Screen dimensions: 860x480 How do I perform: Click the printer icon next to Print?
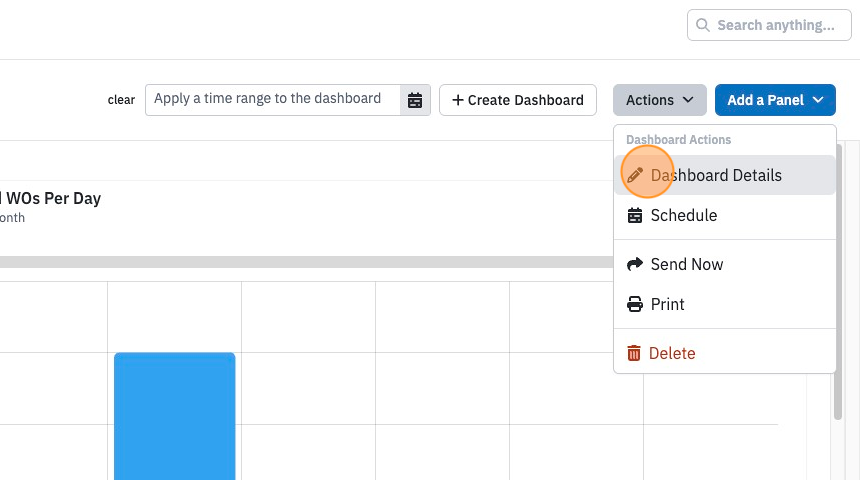(x=635, y=304)
